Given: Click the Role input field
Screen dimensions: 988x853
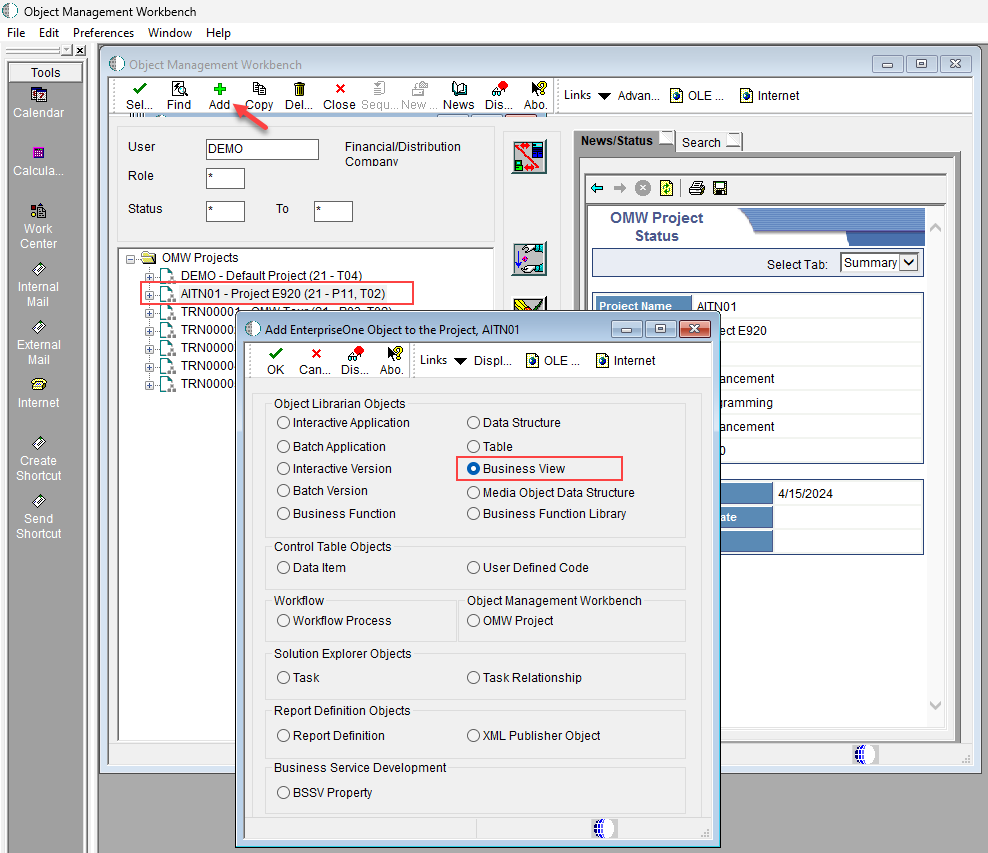Looking at the screenshot, I should 226,178.
